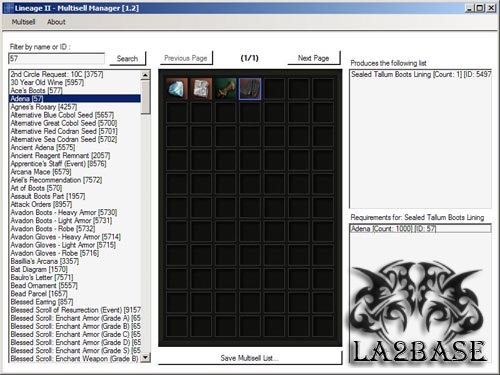The height and width of the screenshot is (375, 500).
Task: Select Avadon Gloves - Robe [5716] entry
Action: 55,253
